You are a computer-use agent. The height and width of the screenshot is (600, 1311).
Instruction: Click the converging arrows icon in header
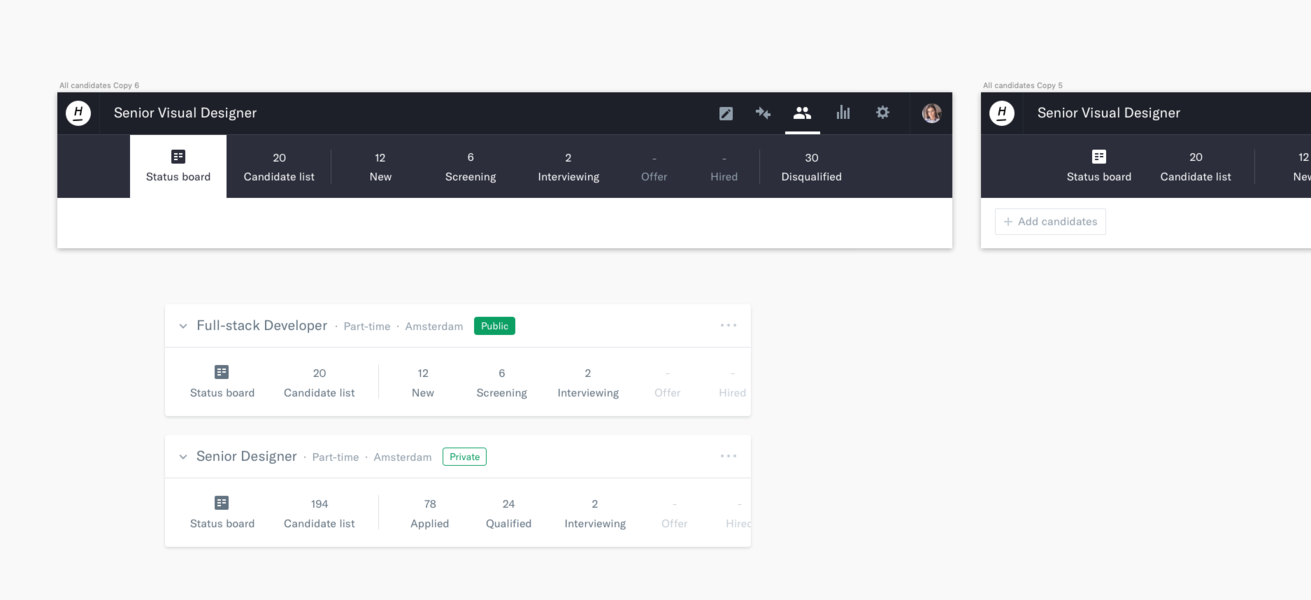pos(763,113)
